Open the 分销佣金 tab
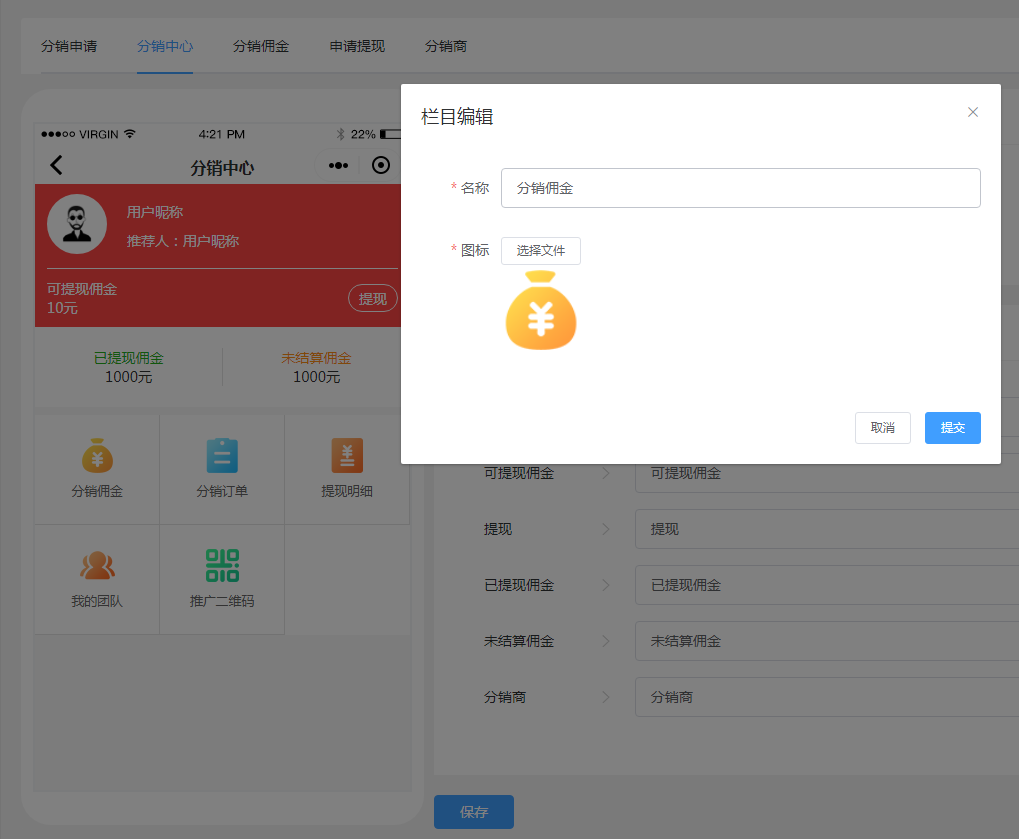Image resolution: width=1019 pixels, height=839 pixels. coord(261,46)
